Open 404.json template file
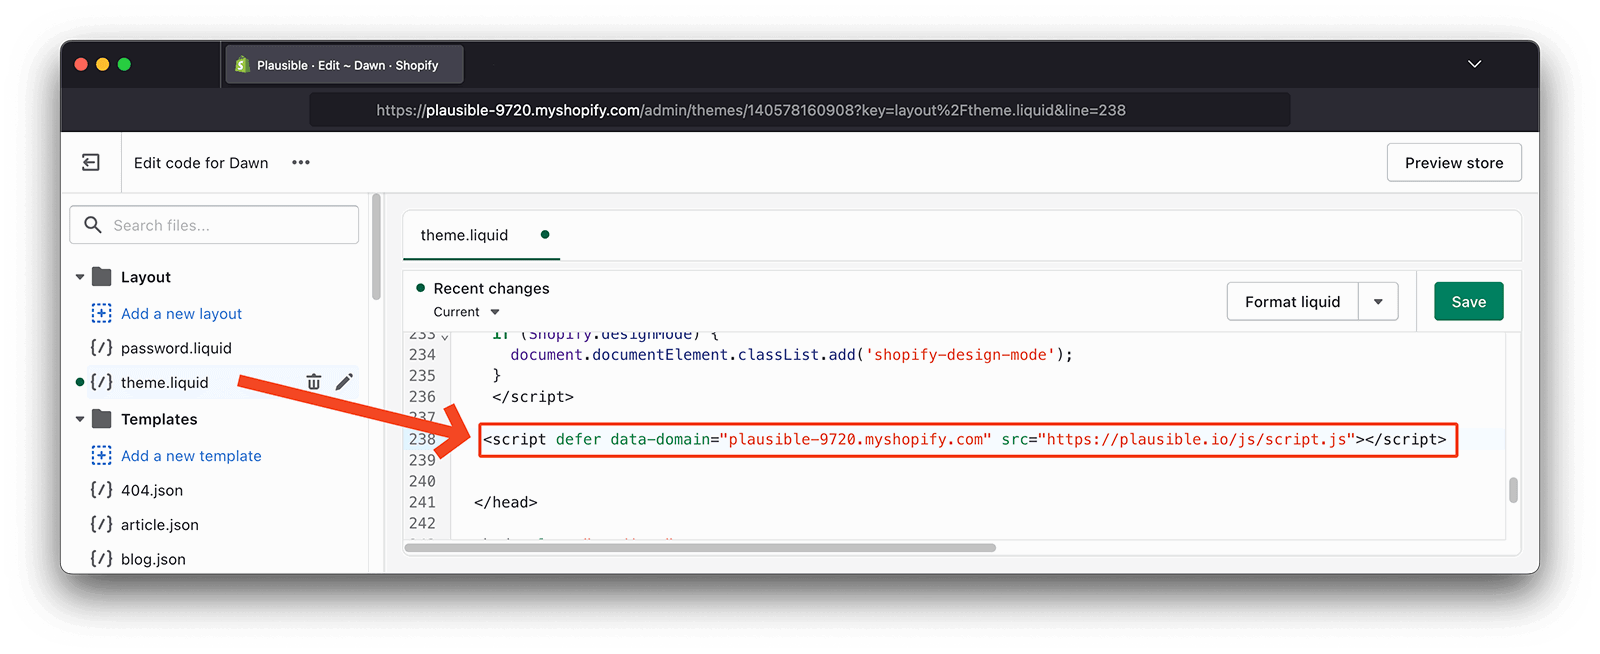Viewport: 1600px width, 654px height. click(x=152, y=490)
